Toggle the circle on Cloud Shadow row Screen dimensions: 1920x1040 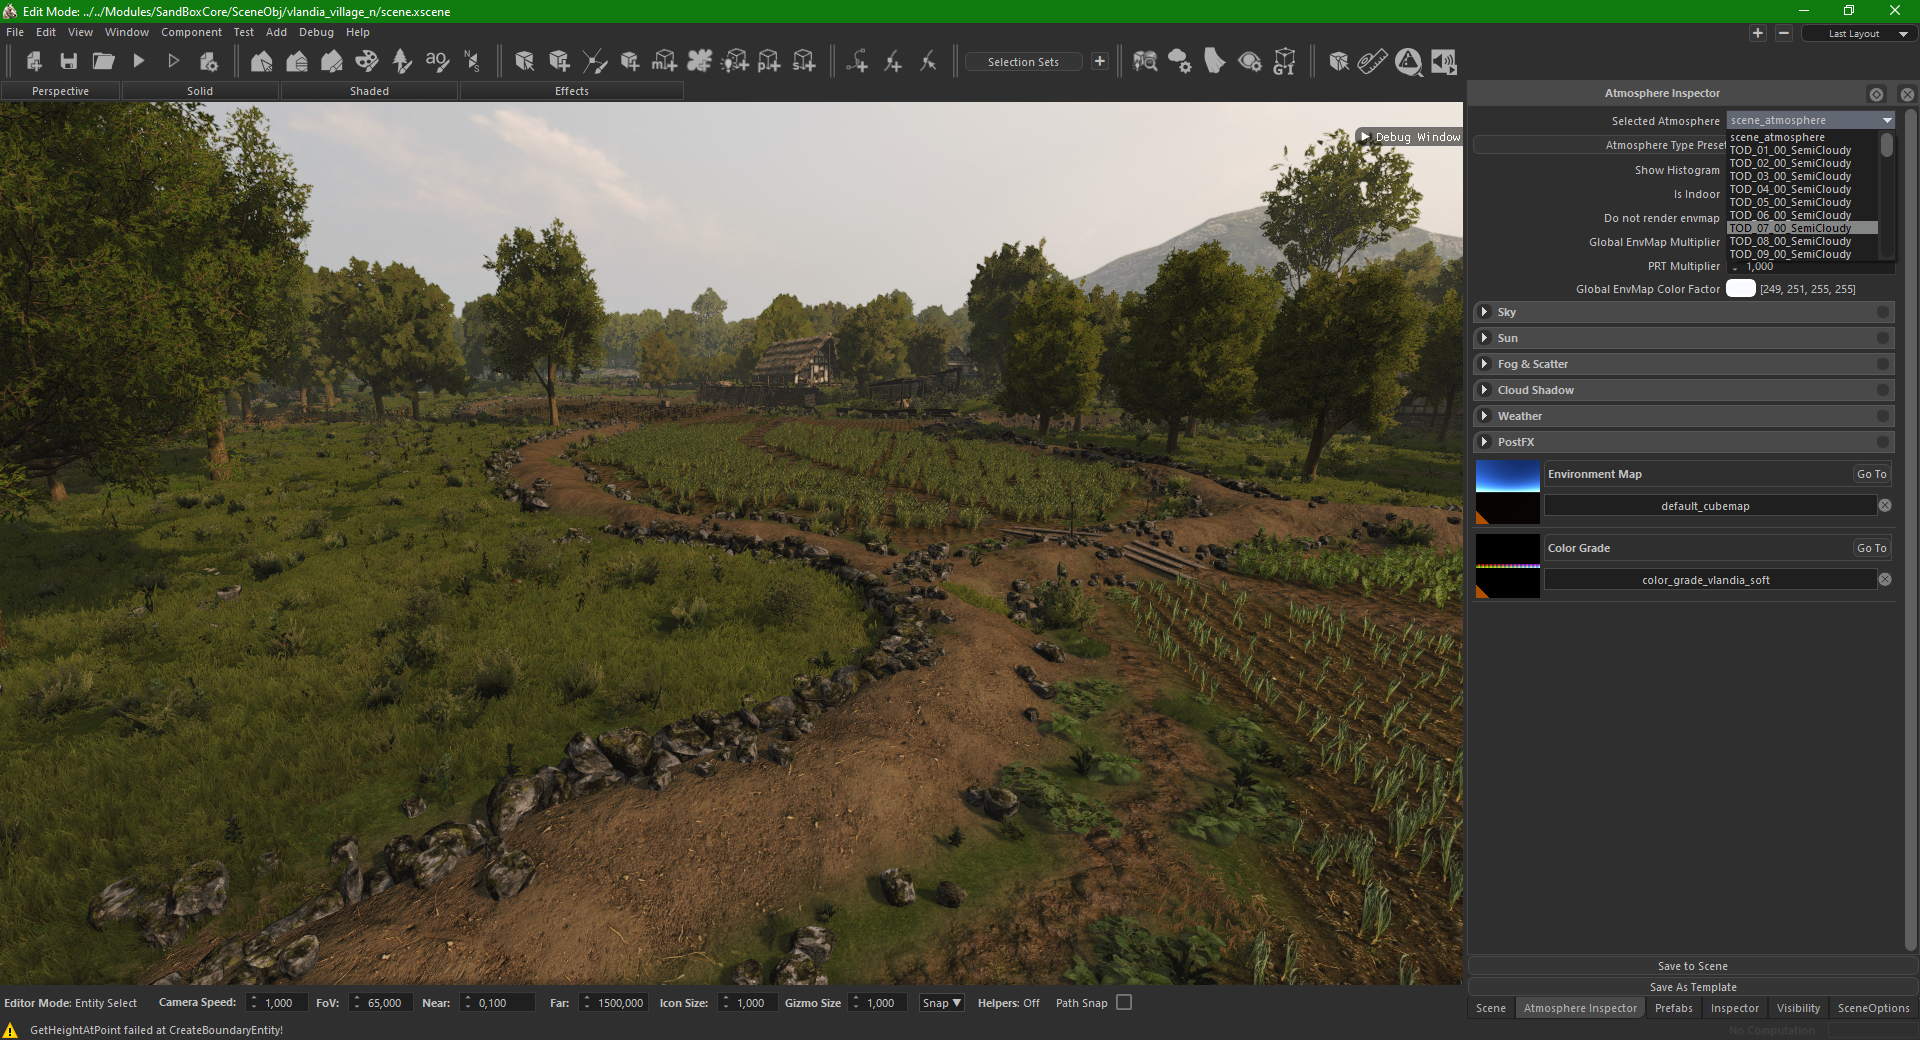pyautogui.click(x=1882, y=390)
